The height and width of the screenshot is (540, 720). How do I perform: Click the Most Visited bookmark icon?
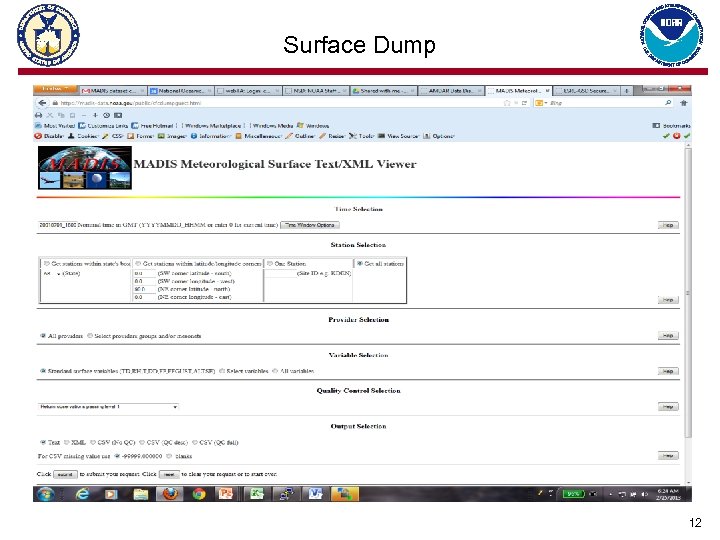[39, 125]
